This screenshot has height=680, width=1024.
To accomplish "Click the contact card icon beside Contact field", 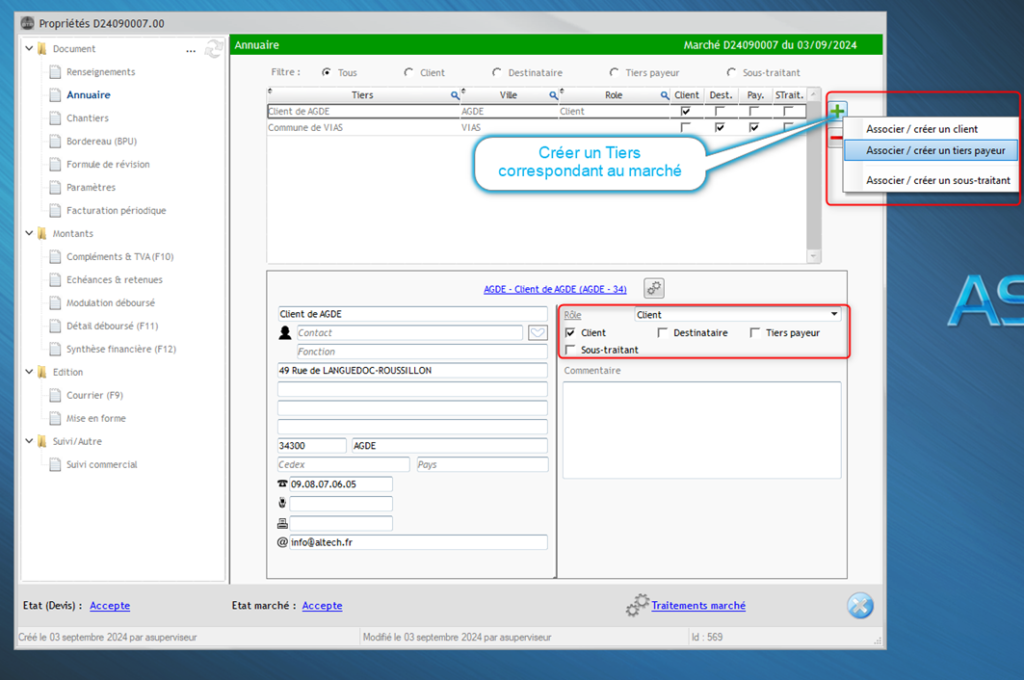I will point(538,333).
